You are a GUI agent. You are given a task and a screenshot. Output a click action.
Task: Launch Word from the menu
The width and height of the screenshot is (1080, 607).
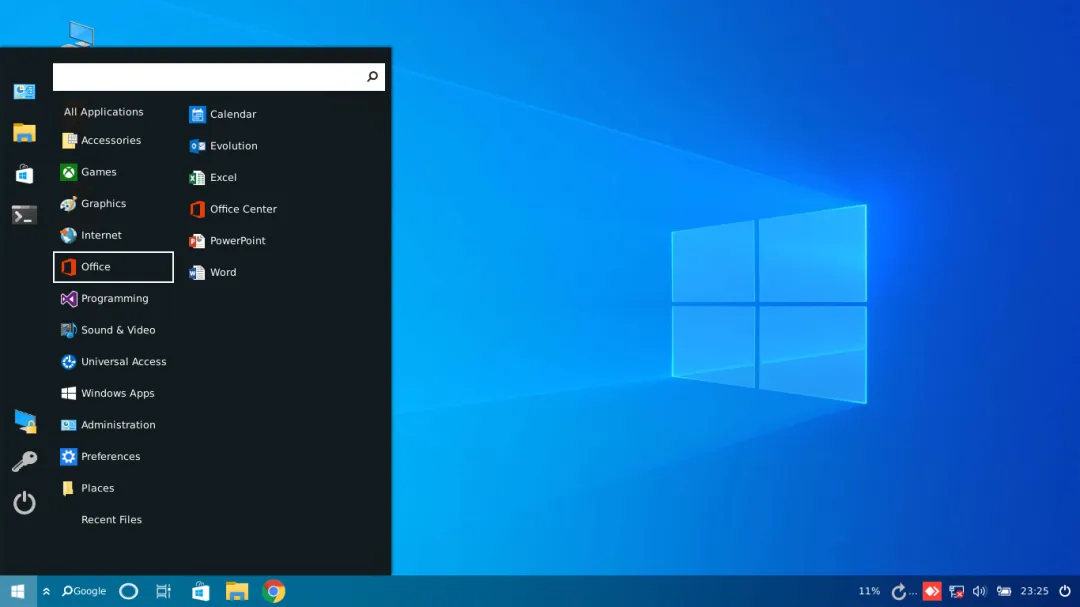point(213,273)
